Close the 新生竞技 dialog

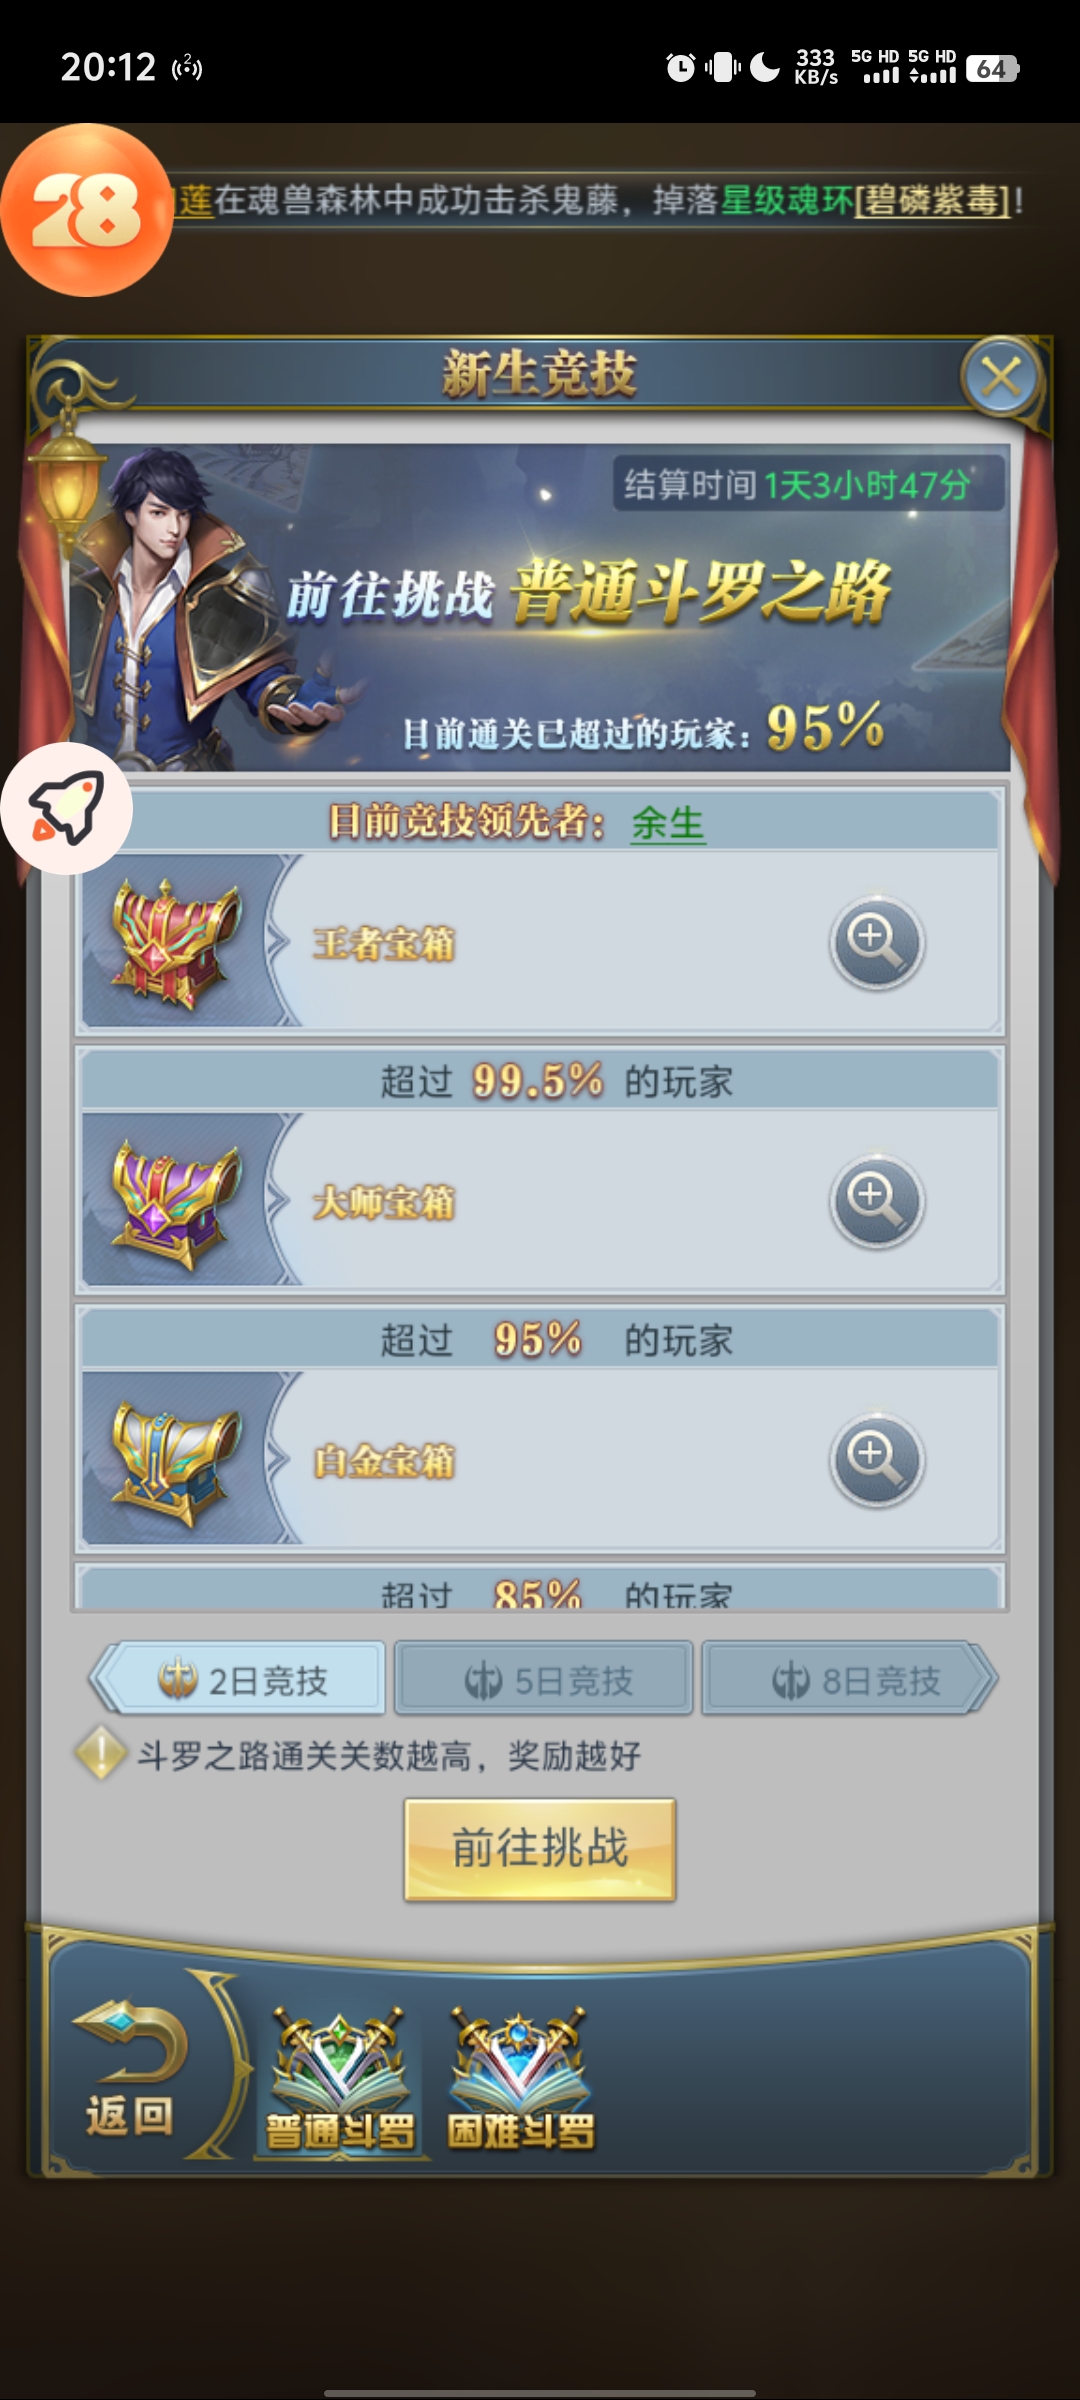(x=1000, y=378)
